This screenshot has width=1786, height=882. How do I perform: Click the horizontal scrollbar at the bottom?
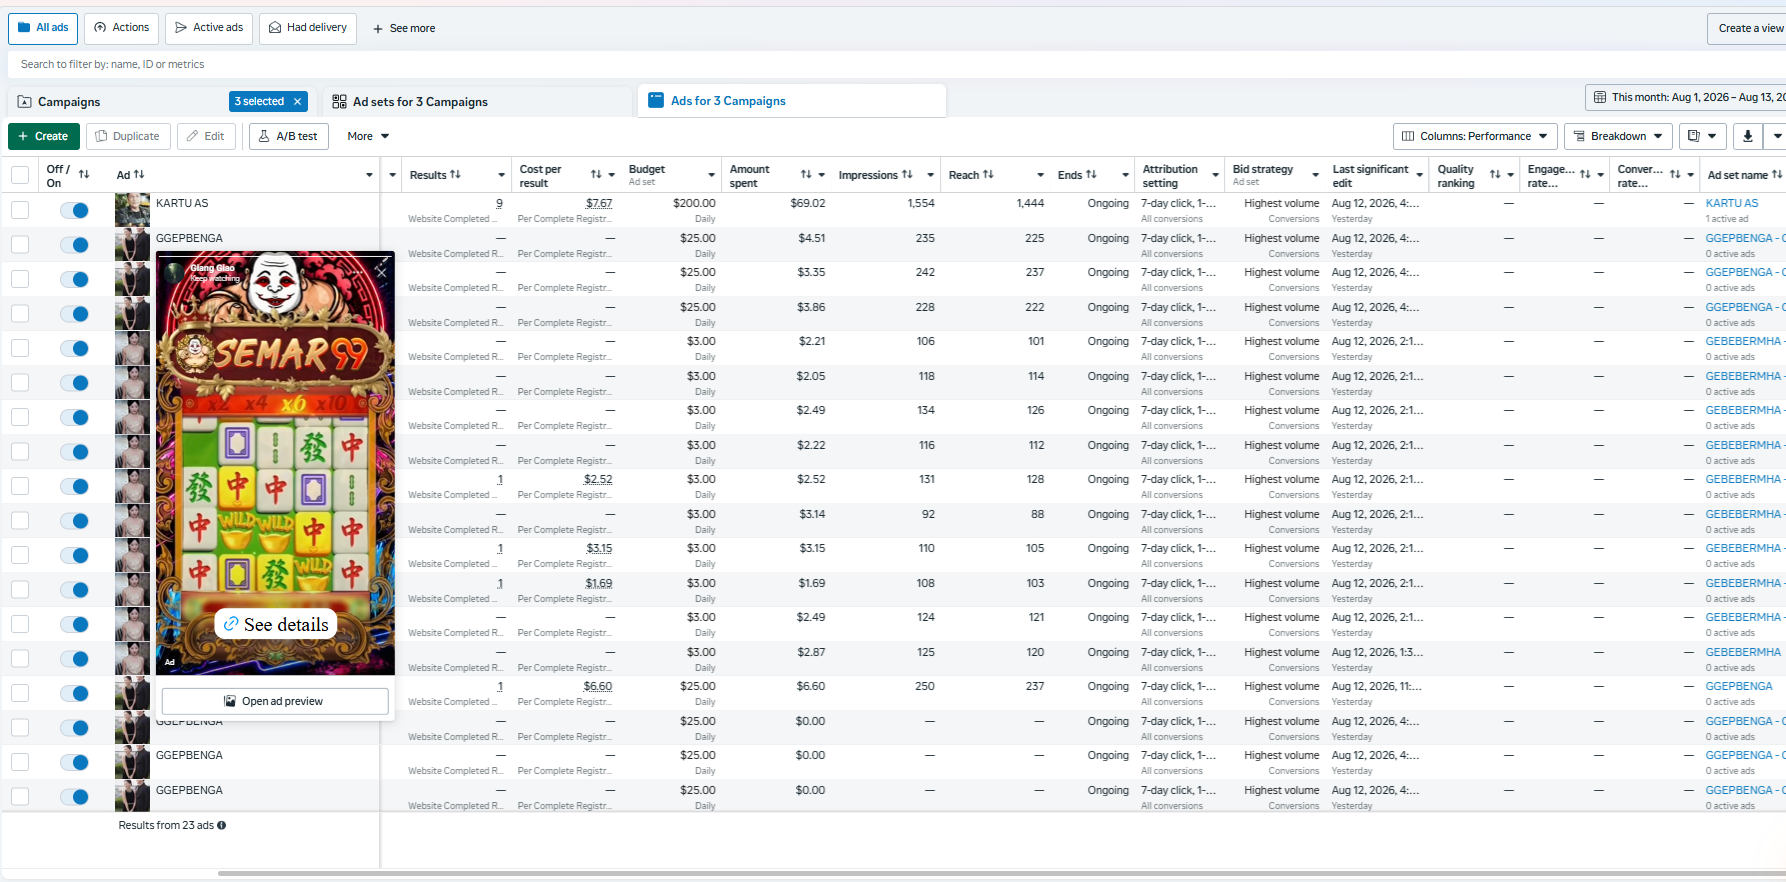point(1000,874)
